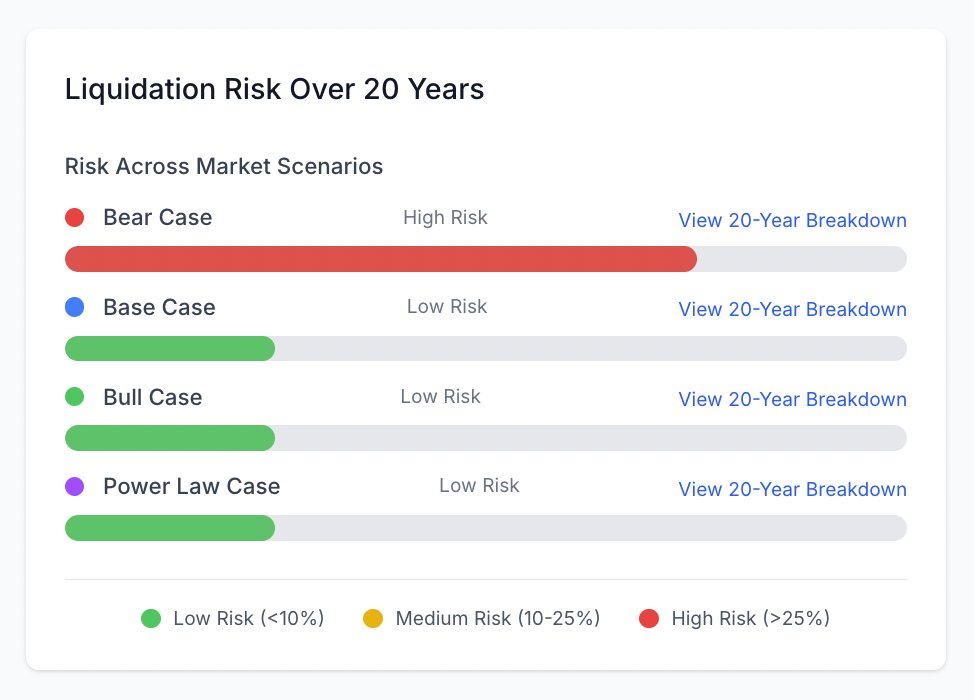Open Base Case 20-Year Breakdown link
This screenshot has height=700, width=974.
click(x=792, y=309)
